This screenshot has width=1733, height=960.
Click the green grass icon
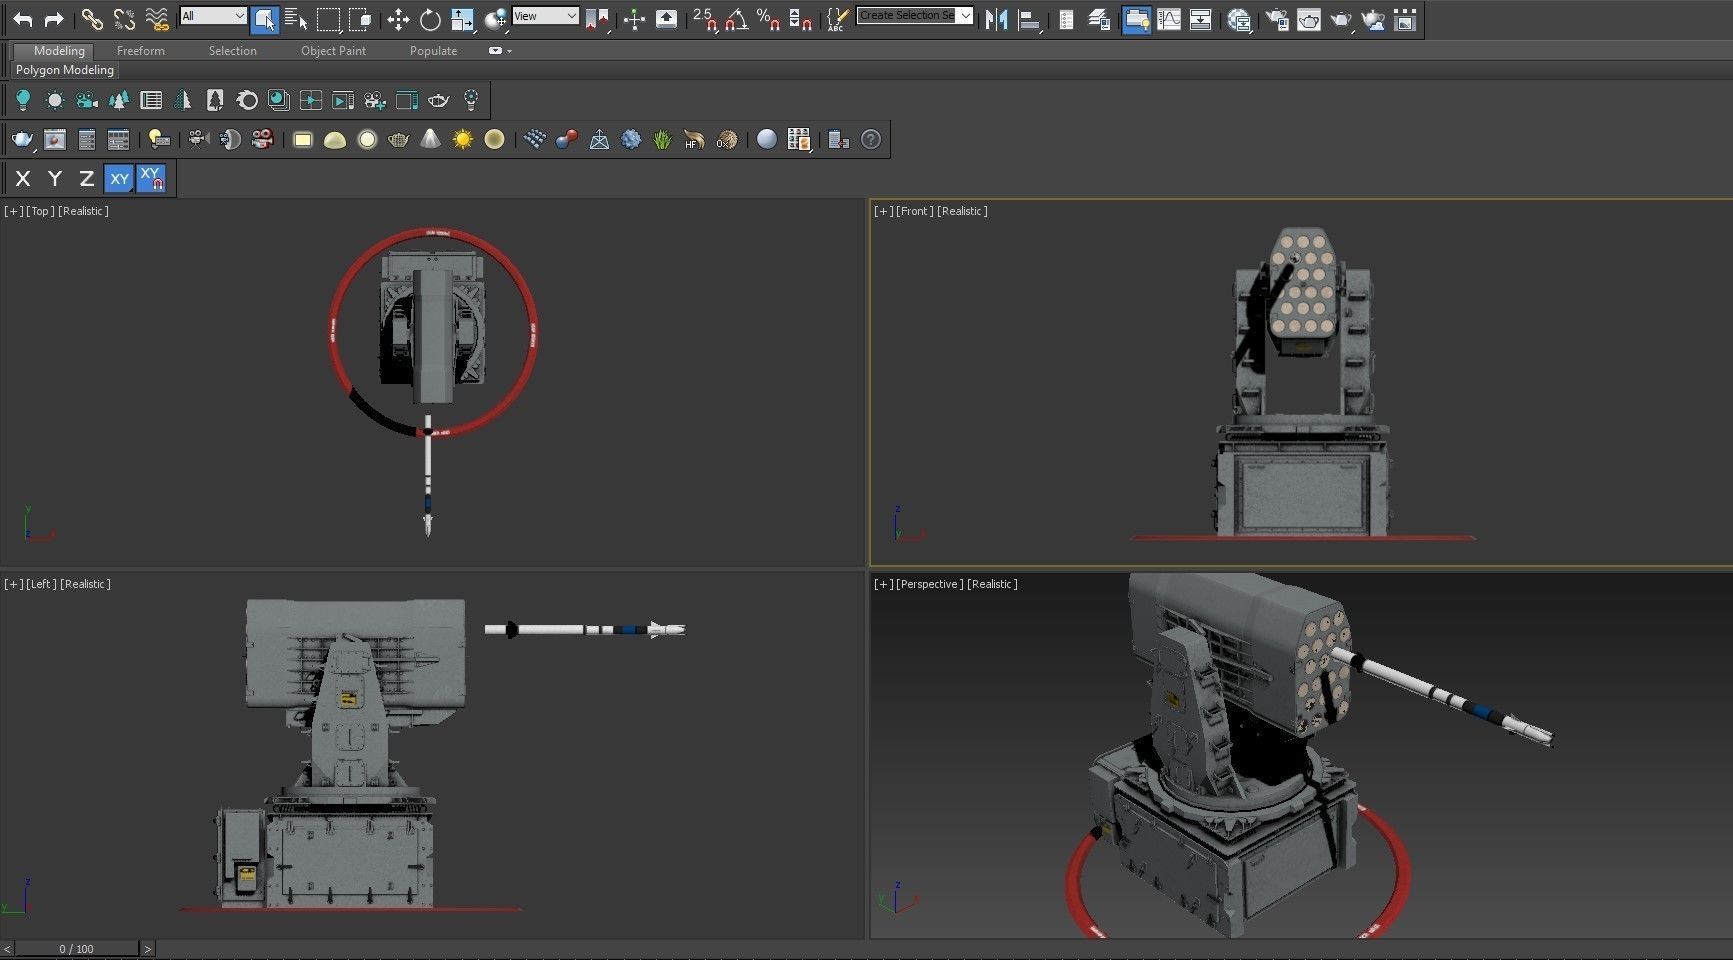coord(662,139)
